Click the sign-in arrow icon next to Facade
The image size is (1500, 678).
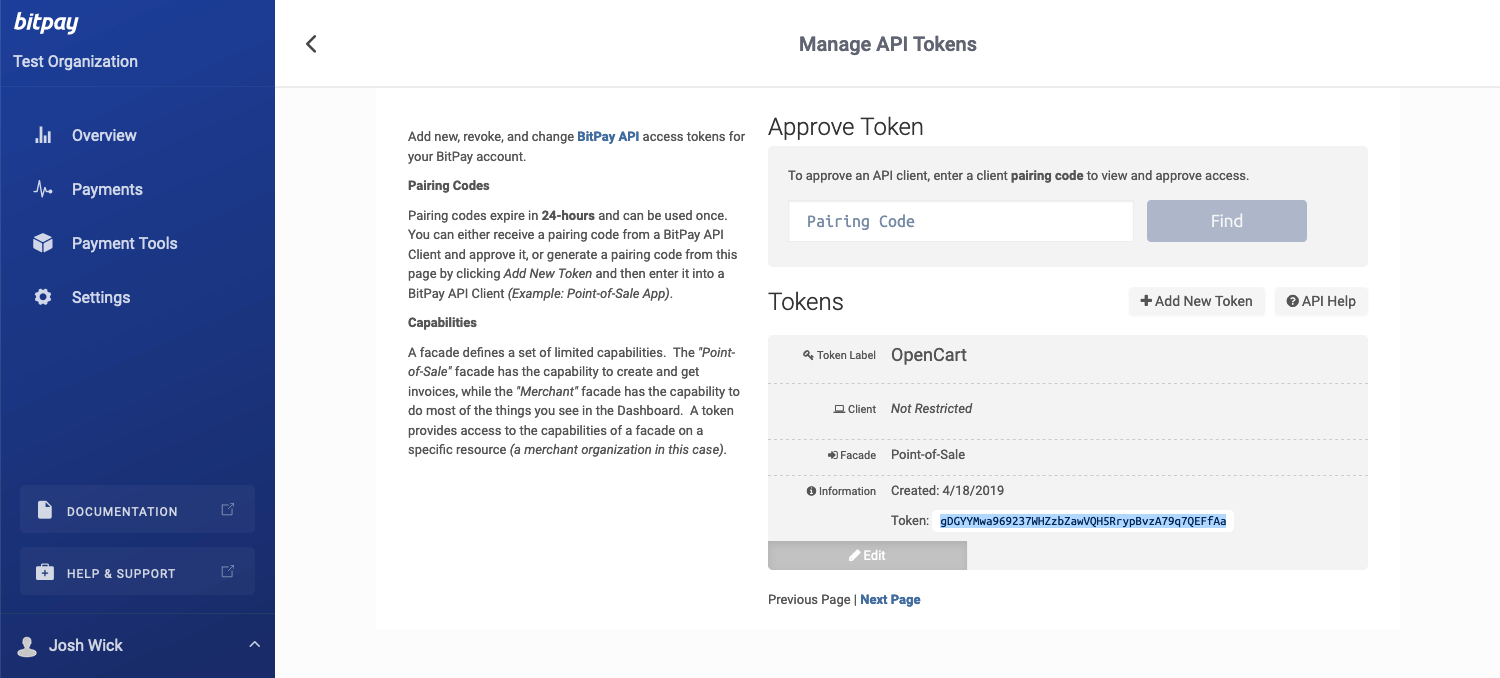tap(833, 455)
